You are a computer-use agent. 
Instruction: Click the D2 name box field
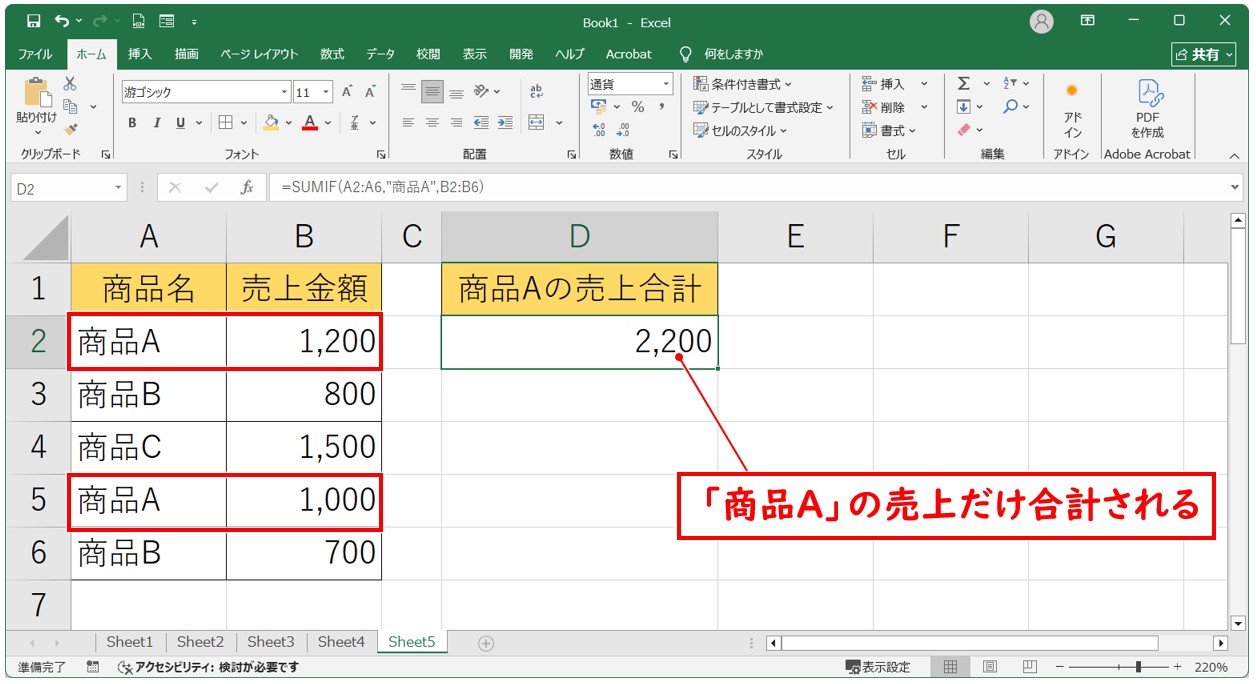60,188
